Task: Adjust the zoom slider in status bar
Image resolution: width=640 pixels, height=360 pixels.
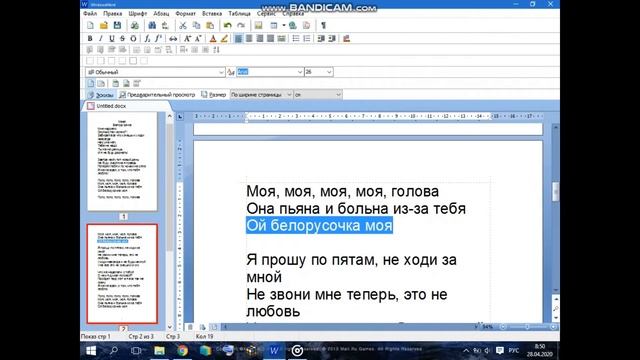Action: click(x=527, y=327)
